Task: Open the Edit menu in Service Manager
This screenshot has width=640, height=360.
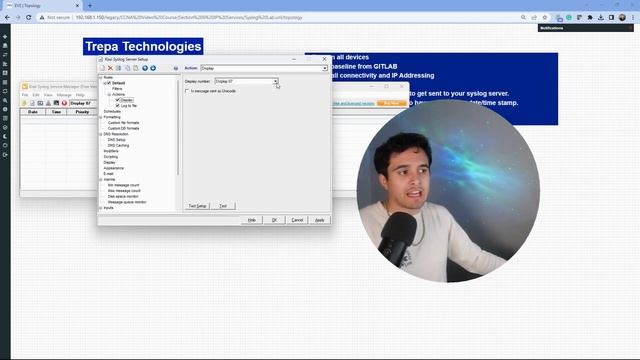Action: pyautogui.click(x=36, y=95)
